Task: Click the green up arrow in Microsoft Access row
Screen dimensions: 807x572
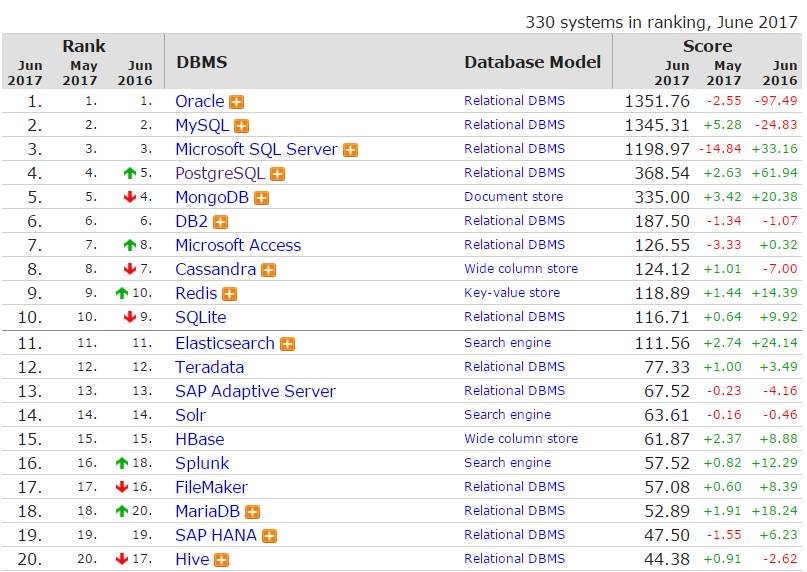Action: (x=130, y=245)
